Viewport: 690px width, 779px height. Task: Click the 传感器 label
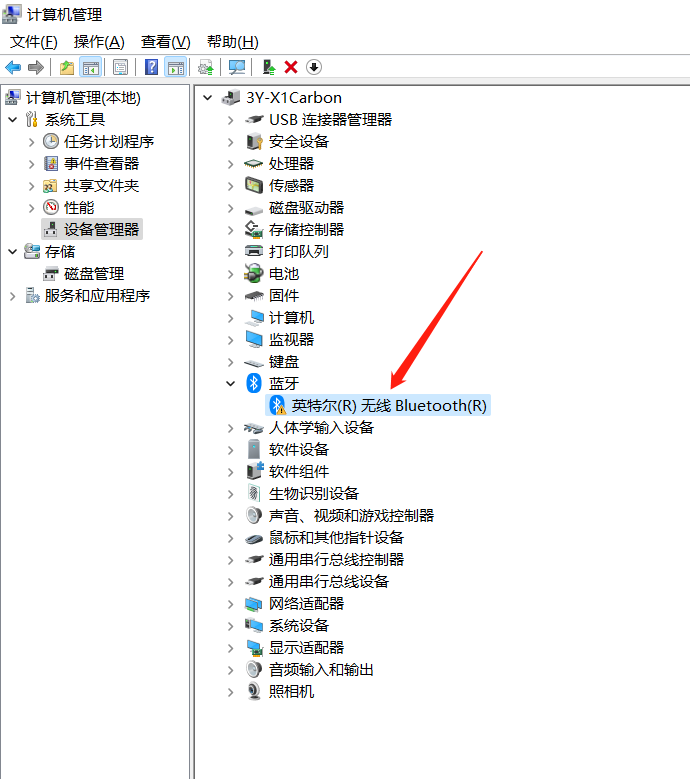tap(292, 186)
